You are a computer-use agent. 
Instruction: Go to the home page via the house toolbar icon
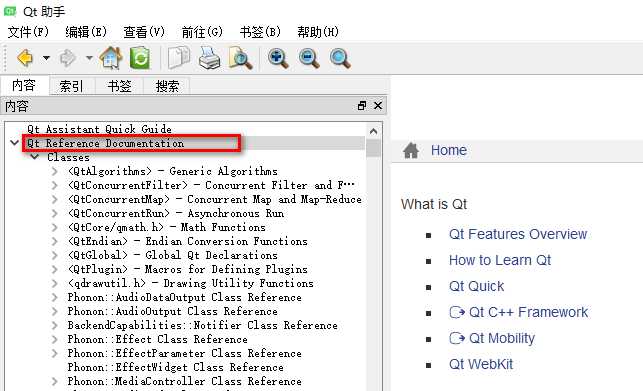coord(111,58)
